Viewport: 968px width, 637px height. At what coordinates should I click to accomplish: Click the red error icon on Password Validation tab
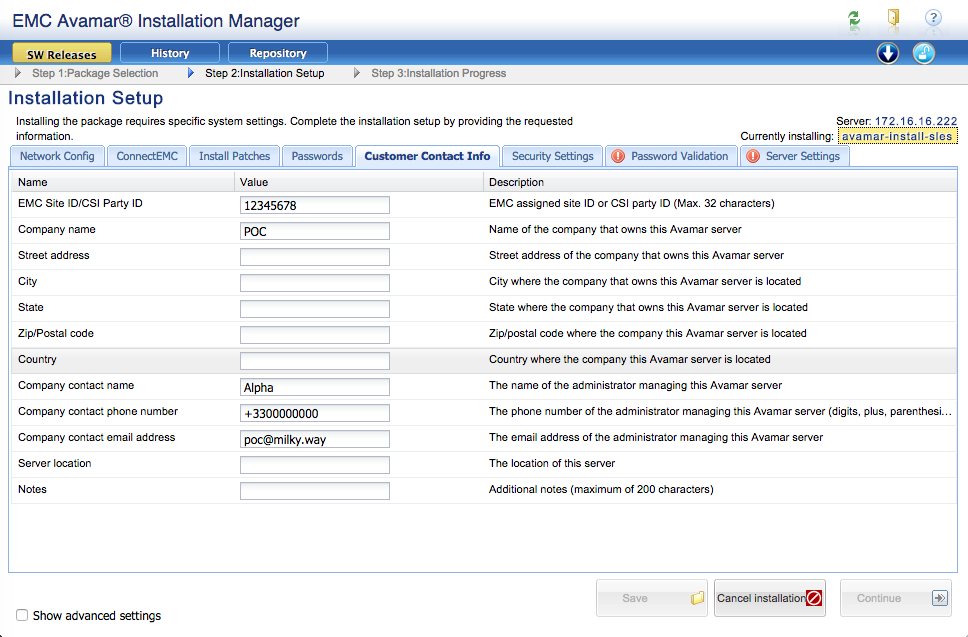point(618,156)
